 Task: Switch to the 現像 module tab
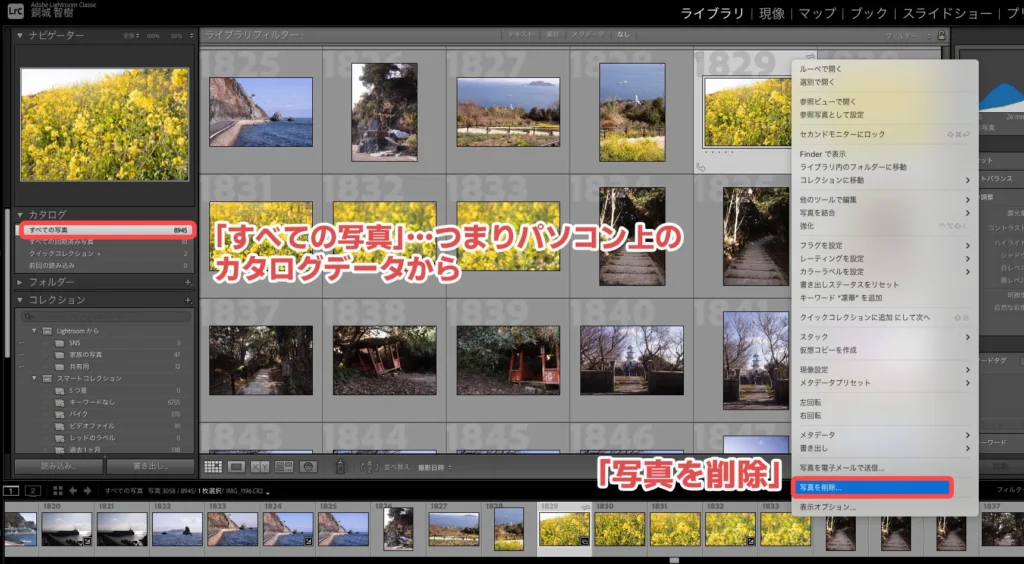click(x=771, y=13)
